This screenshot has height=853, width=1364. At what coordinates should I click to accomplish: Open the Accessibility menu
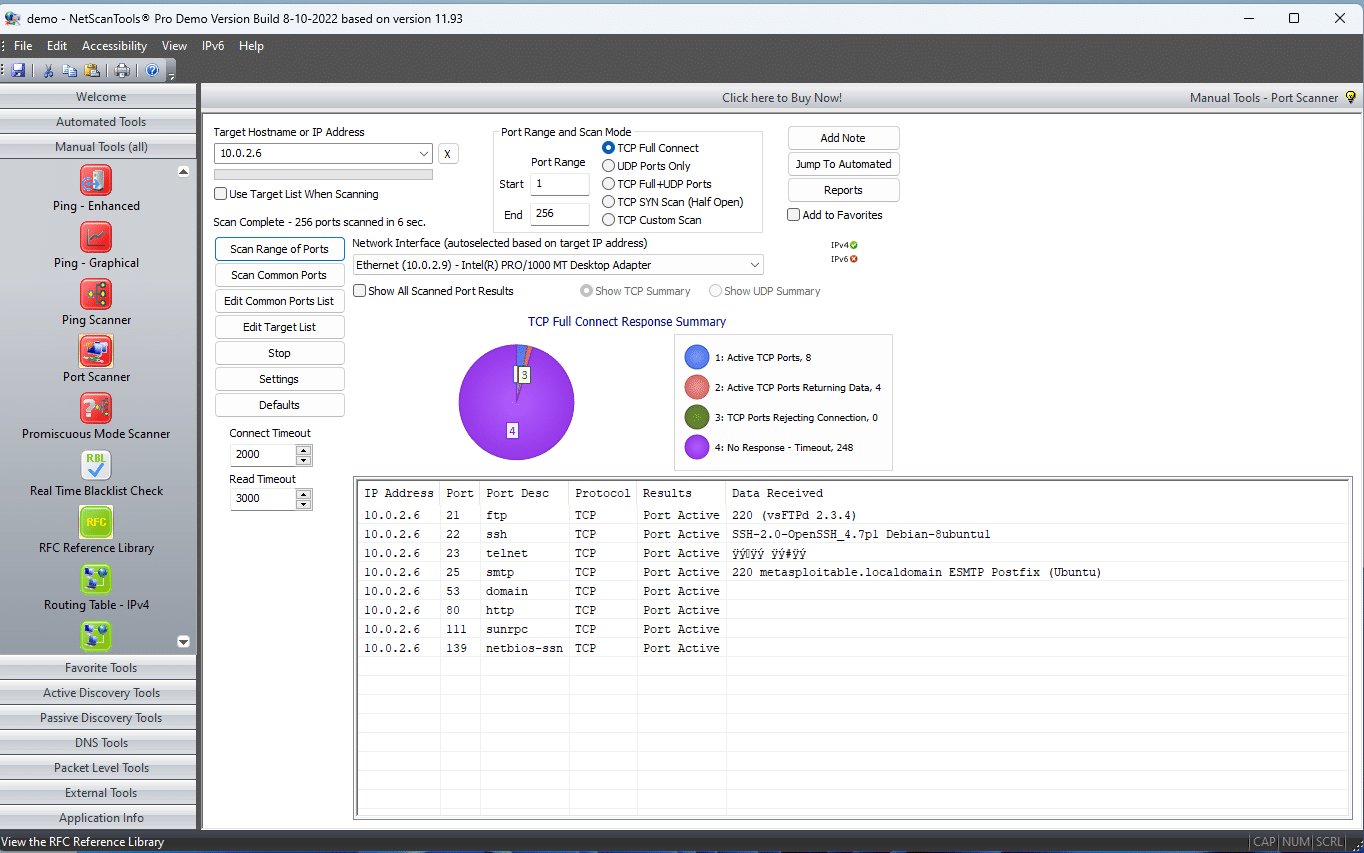click(114, 46)
